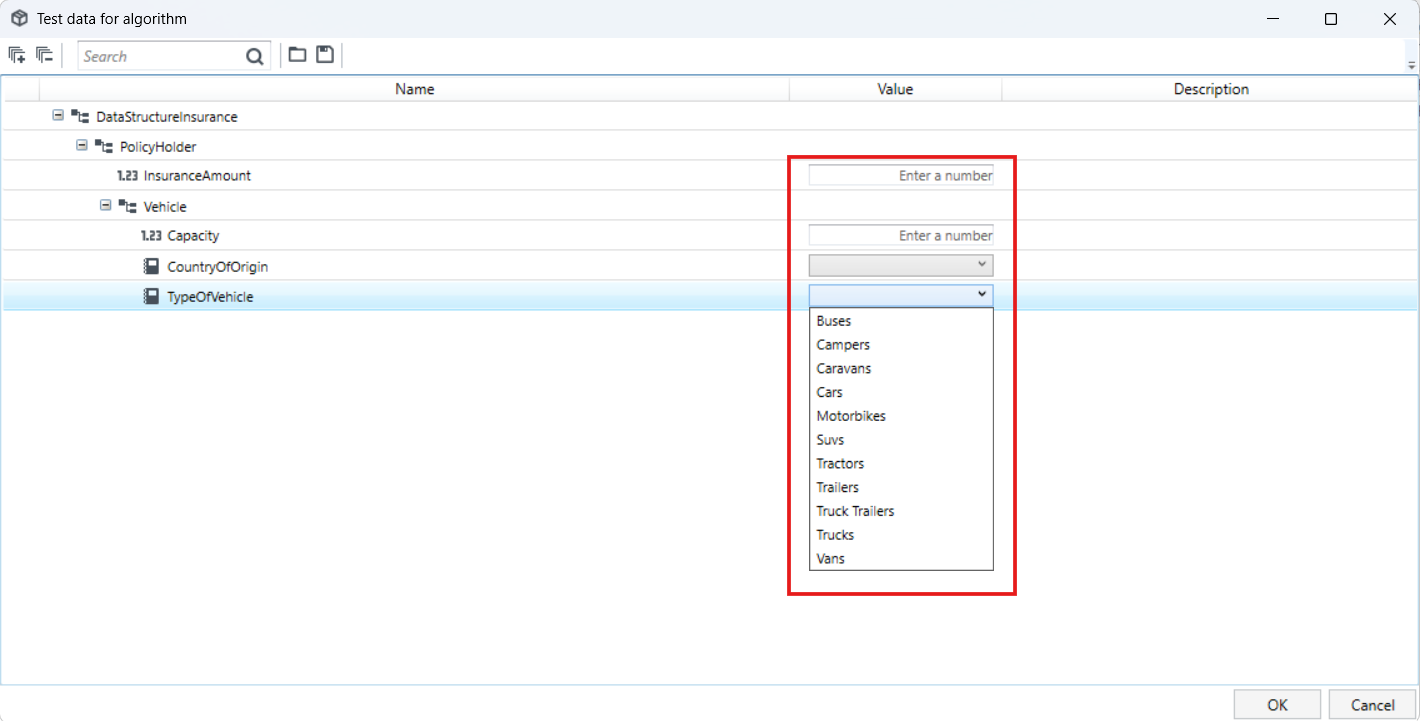1420x721 pixels.
Task: Click the Cancel button
Action: pos(1372,705)
